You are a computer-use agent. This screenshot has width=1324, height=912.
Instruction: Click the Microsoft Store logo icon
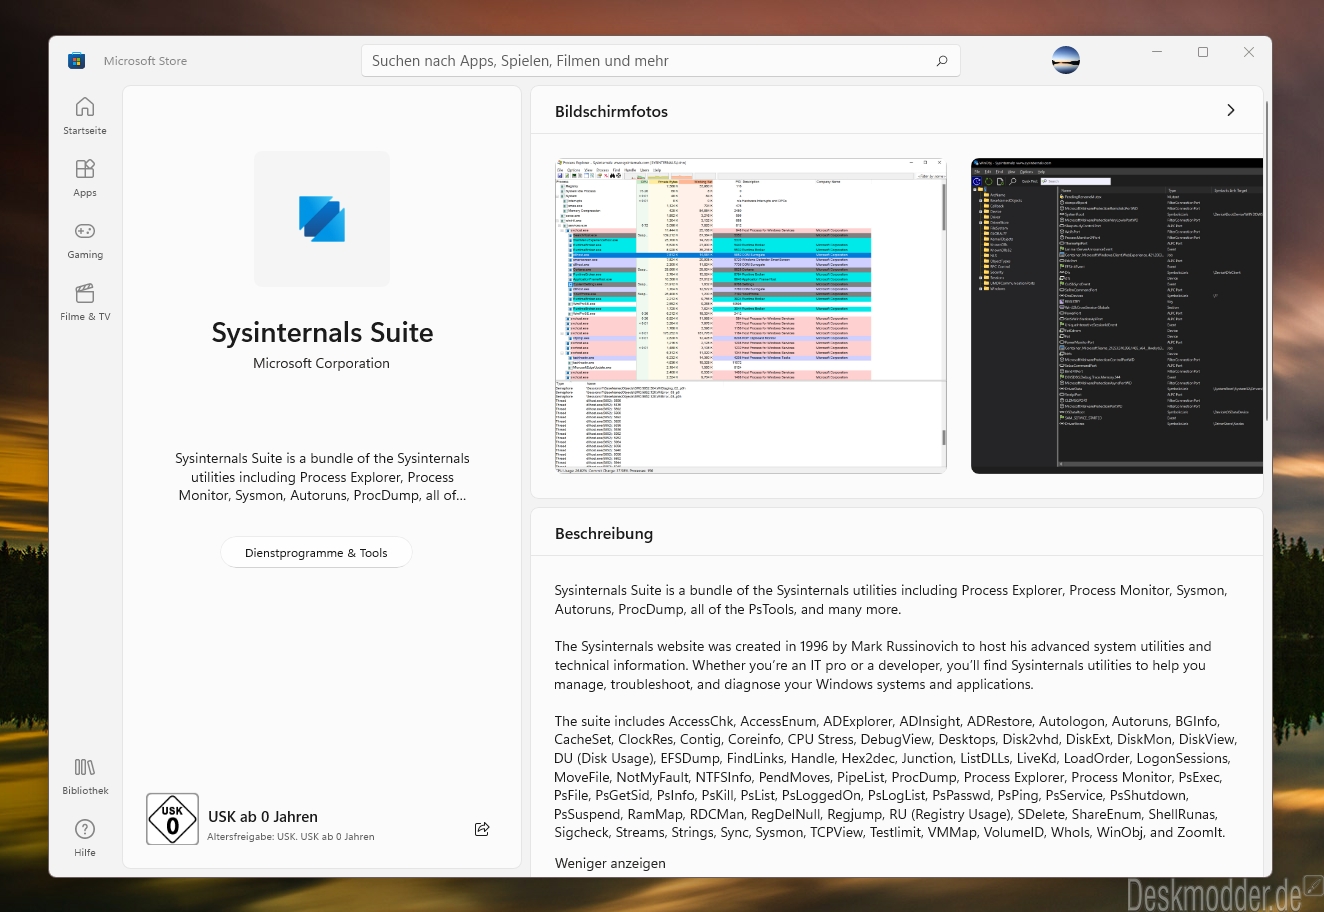coord(76,61)
